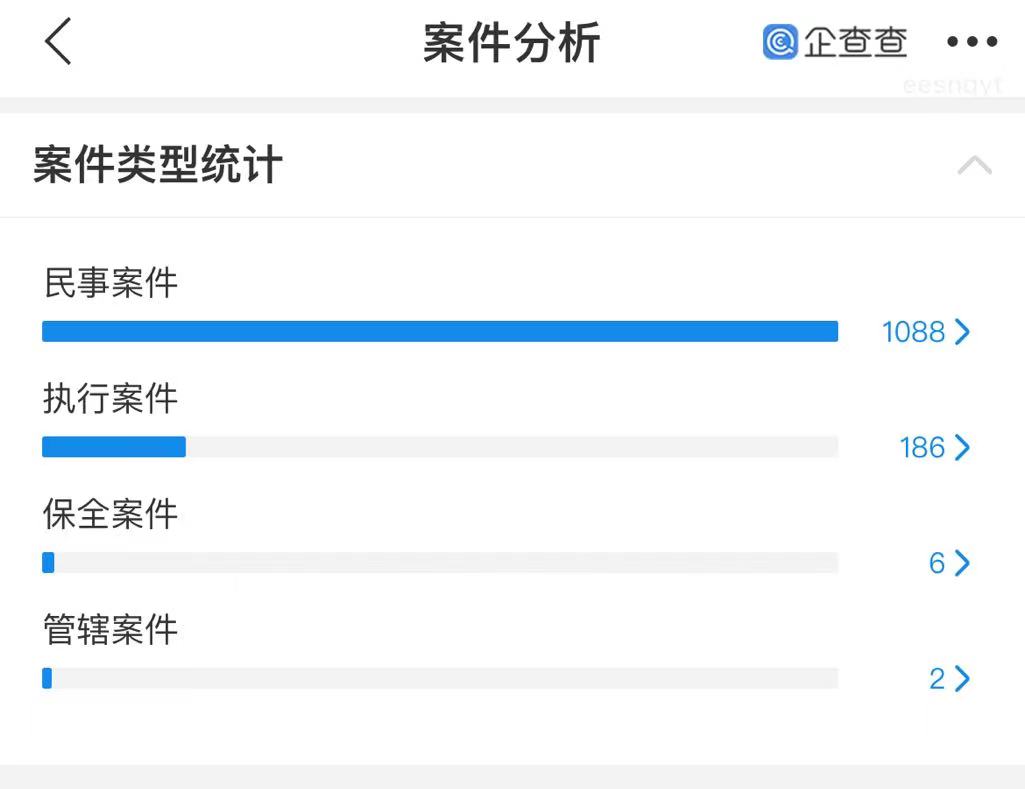View the 2 jurisdiction cases count

click(937, 679)
